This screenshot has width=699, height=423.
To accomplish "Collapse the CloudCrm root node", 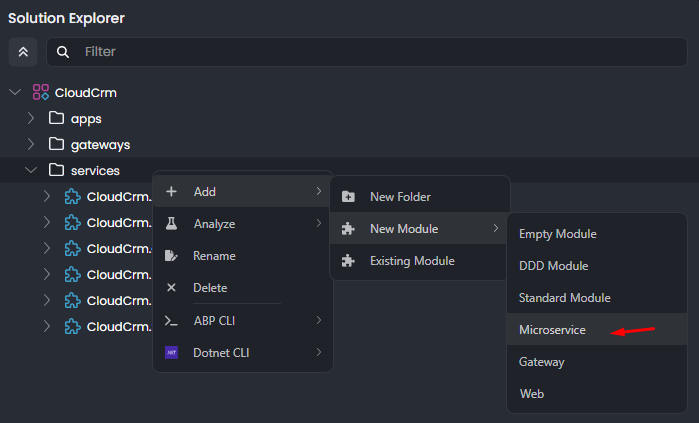I will point(15,93).
